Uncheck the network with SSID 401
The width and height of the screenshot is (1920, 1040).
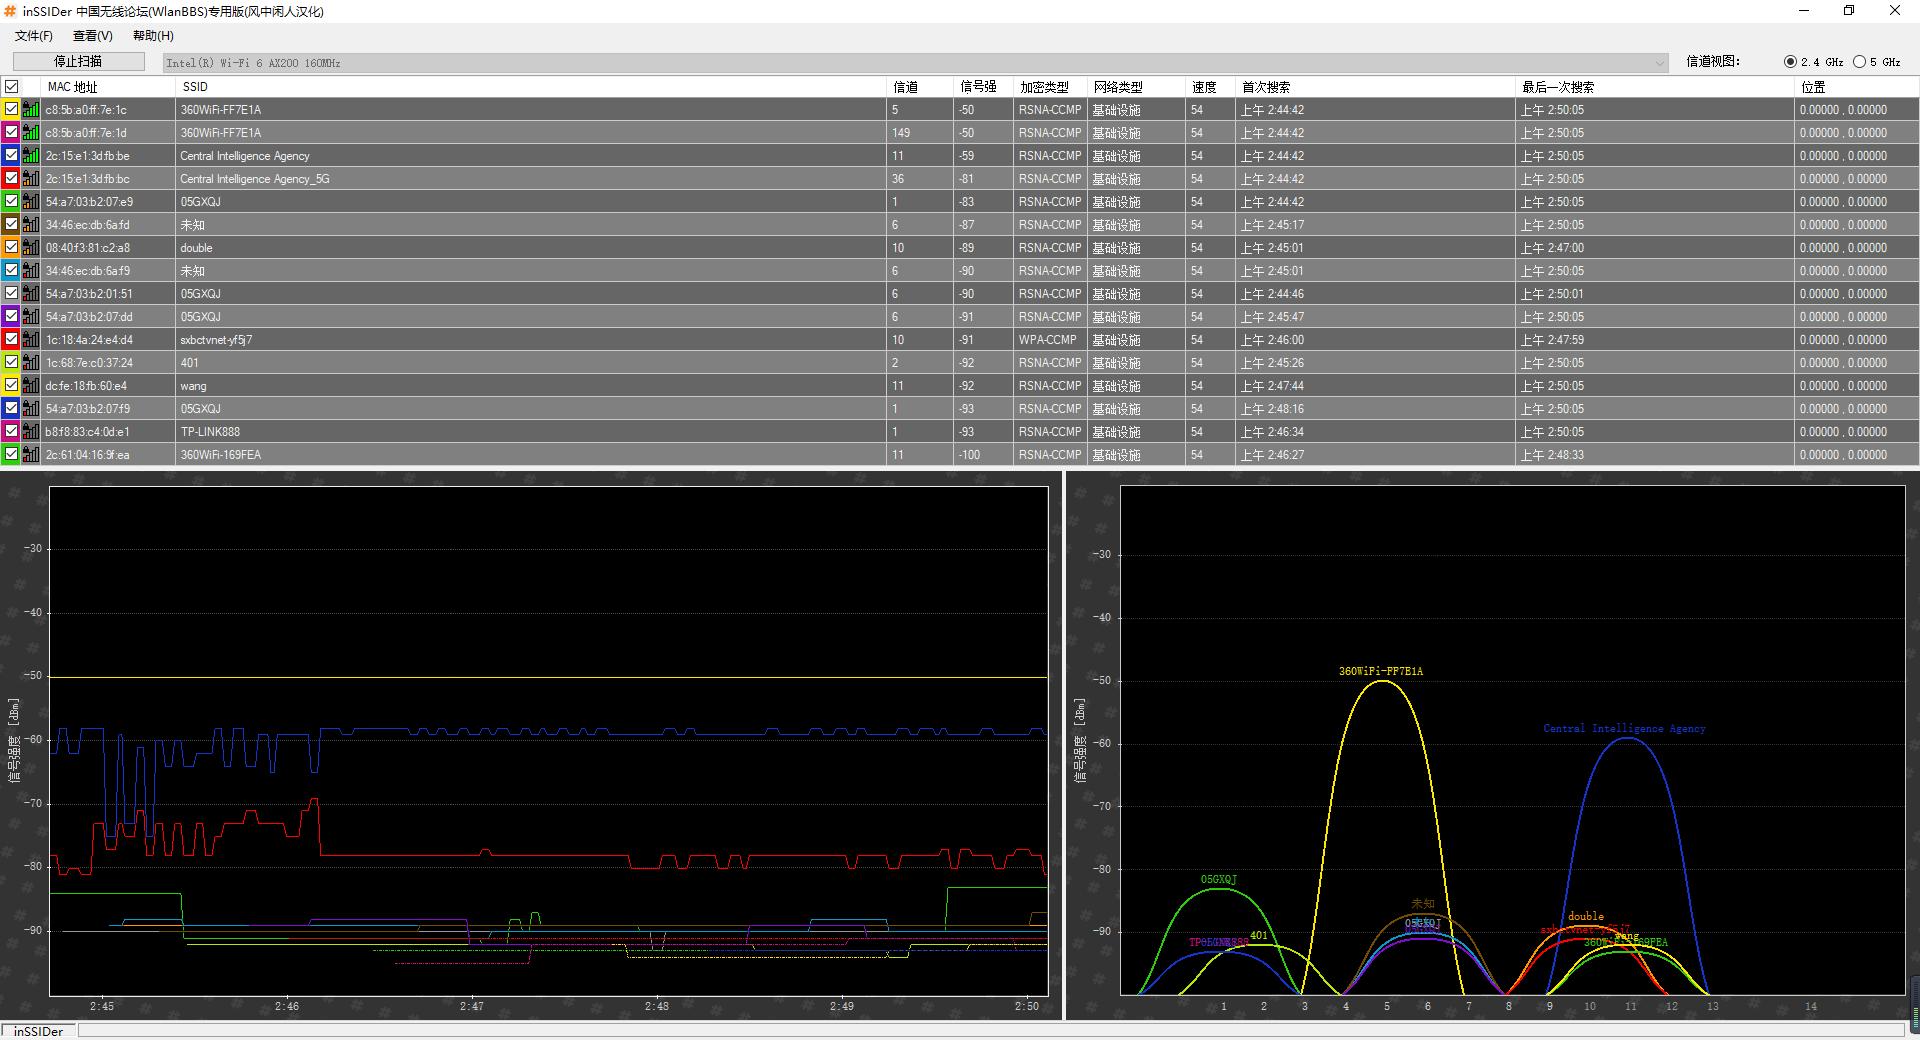pyautogui.click(x=12, y=363)
